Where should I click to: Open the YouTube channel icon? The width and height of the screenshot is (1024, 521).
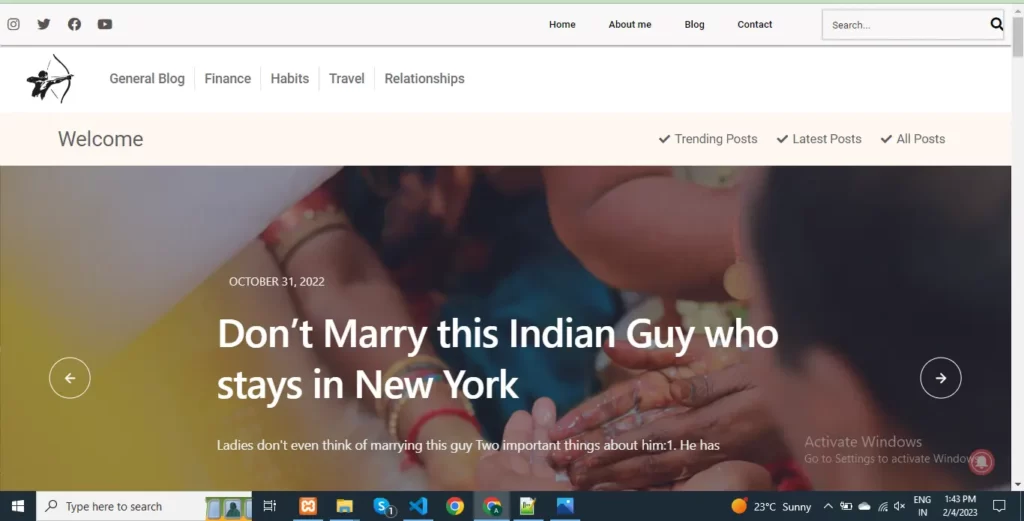tap(105, 24)
